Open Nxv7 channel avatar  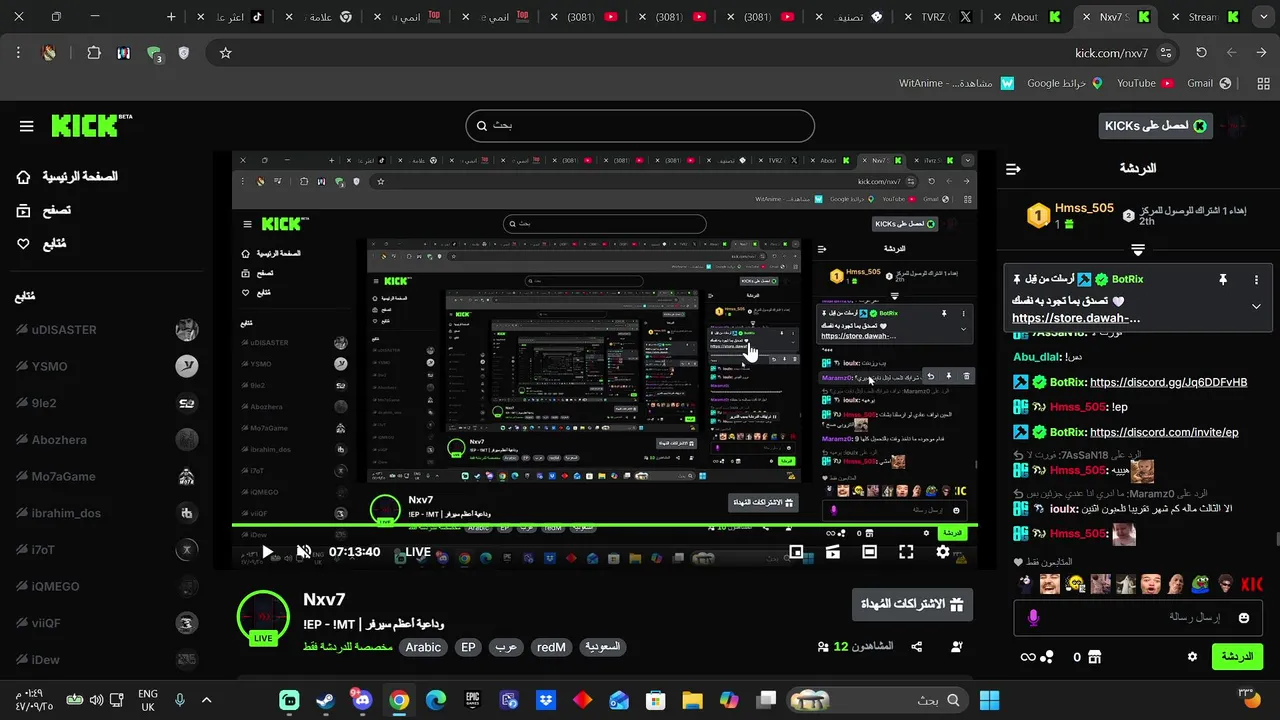pos(263,617)
